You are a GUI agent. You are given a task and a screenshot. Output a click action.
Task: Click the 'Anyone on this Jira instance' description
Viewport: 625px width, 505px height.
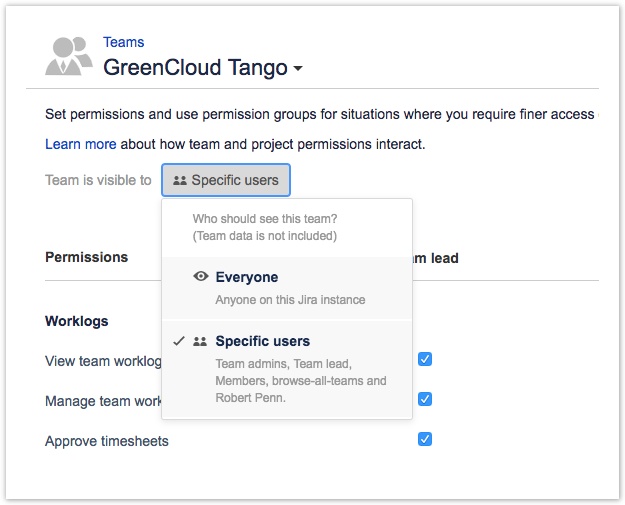coord(290,300)
